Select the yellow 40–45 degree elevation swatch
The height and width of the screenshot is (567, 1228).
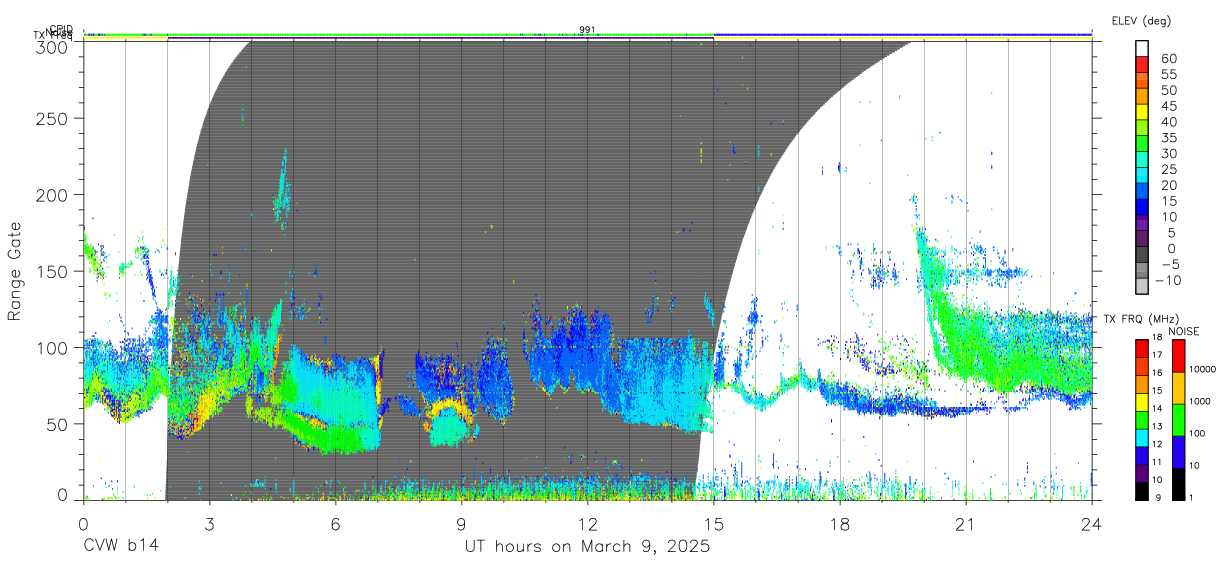tap(1143, 113)
